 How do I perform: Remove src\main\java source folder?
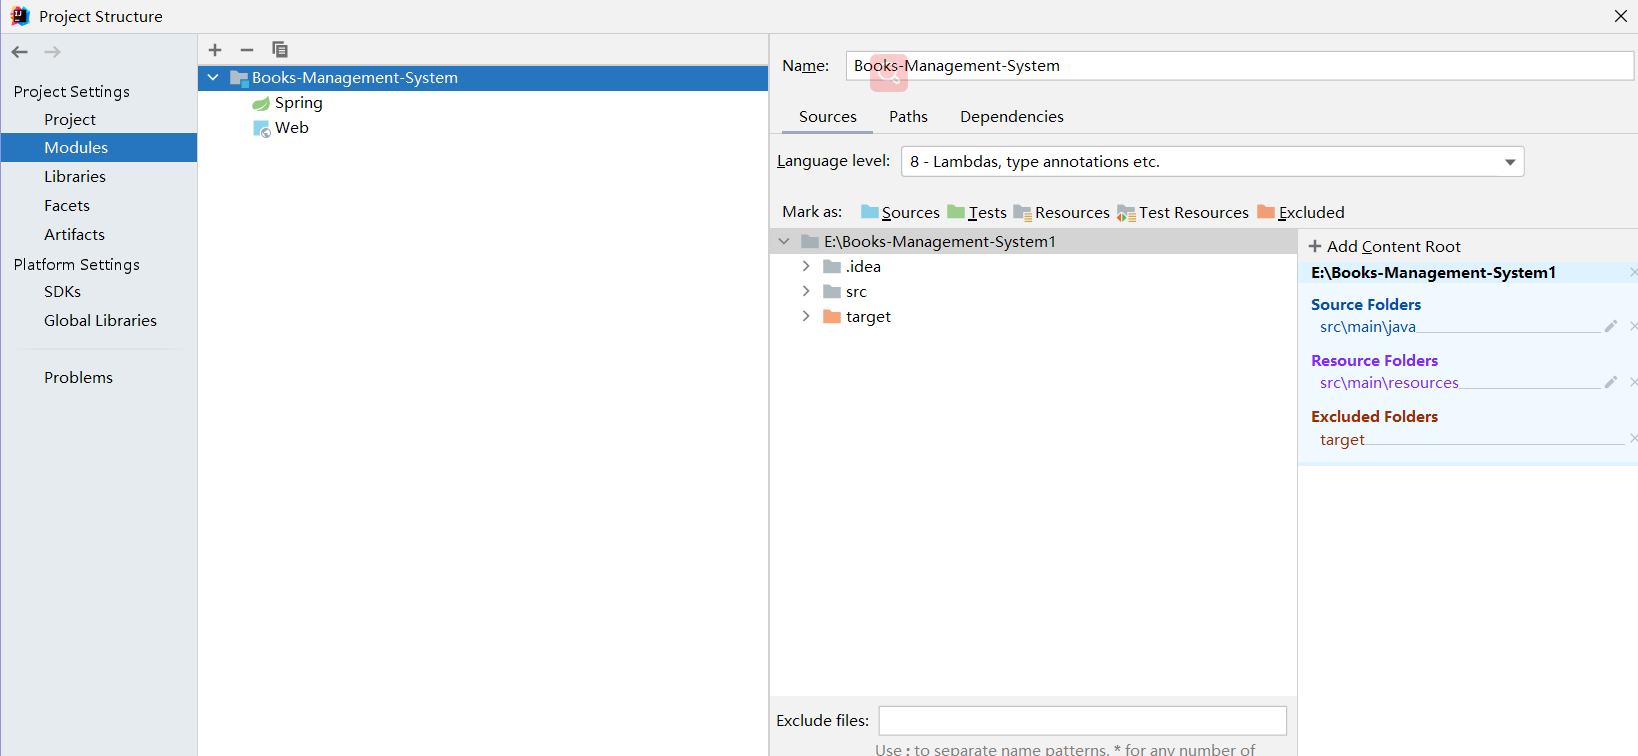point(1633,326)
